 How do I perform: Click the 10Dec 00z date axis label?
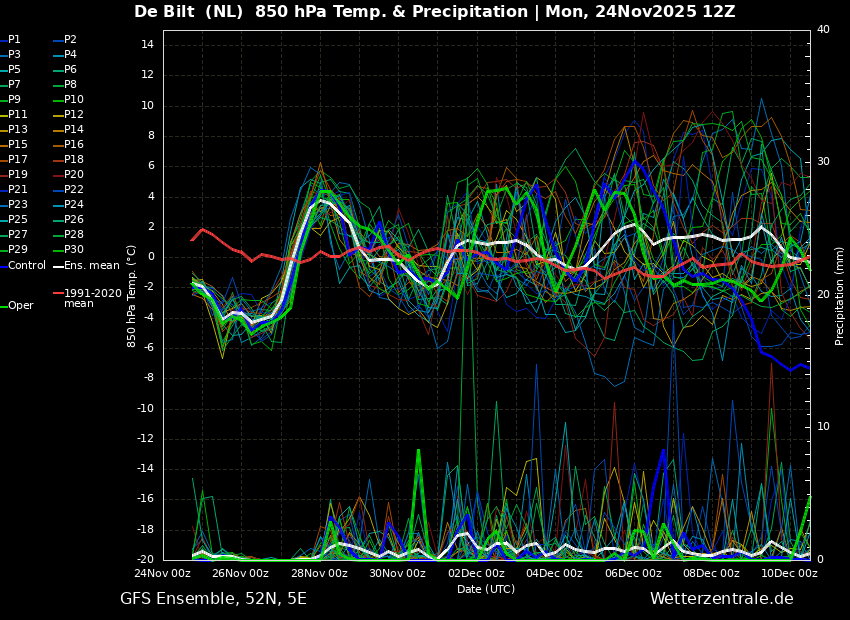789,573
